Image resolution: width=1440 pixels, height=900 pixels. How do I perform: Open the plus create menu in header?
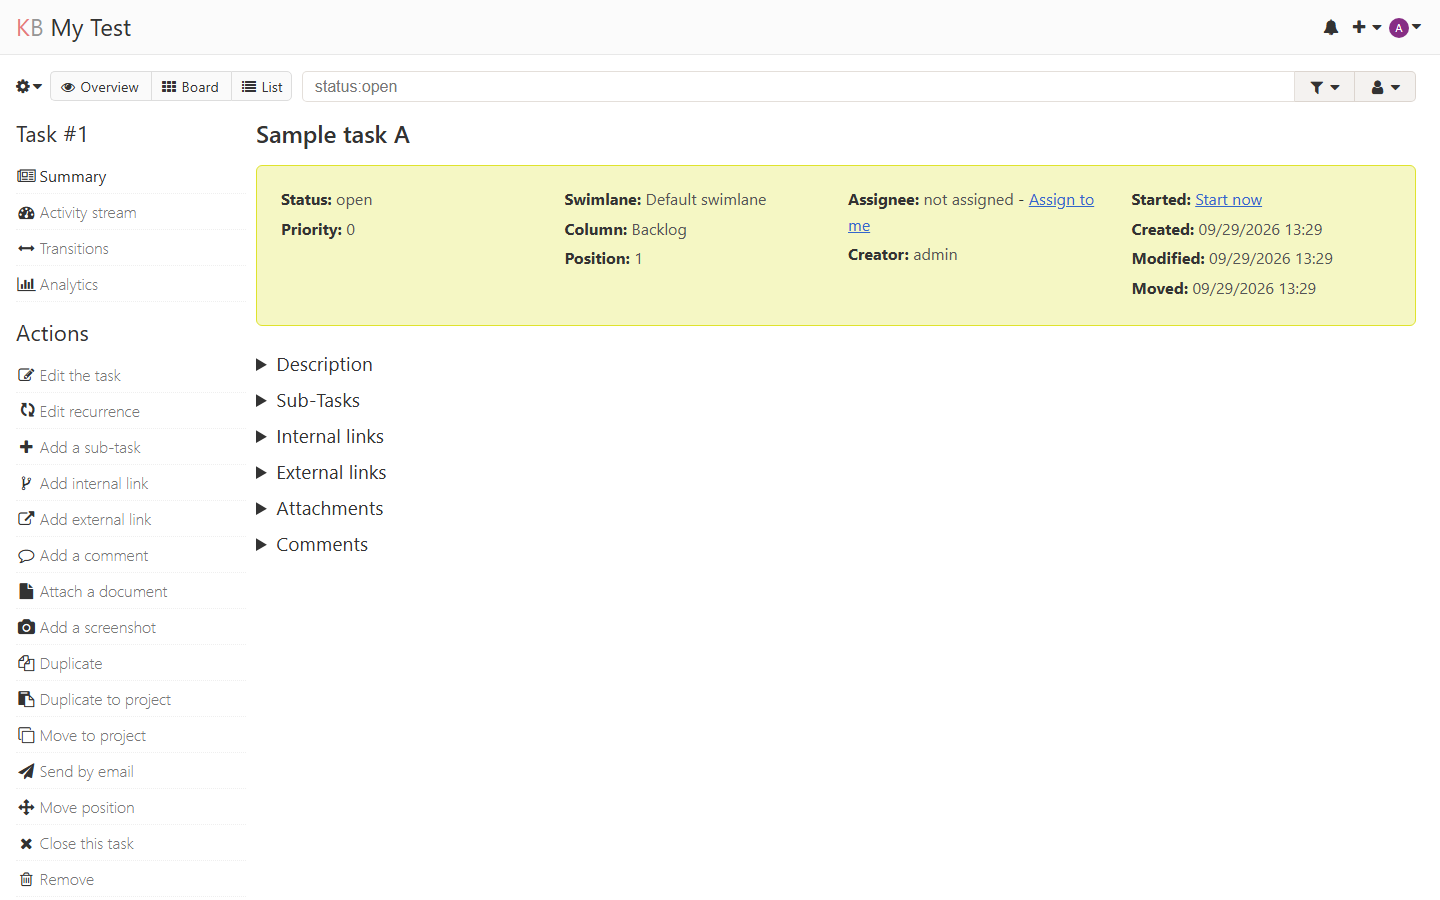[1366, 28]
